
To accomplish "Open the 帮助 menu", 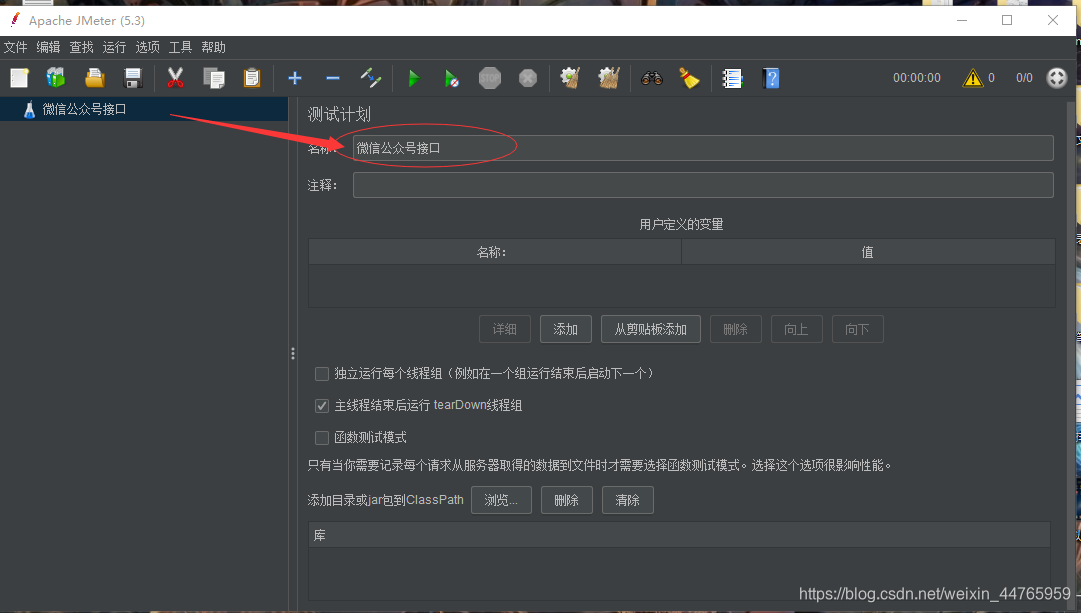I will point(214,47).
